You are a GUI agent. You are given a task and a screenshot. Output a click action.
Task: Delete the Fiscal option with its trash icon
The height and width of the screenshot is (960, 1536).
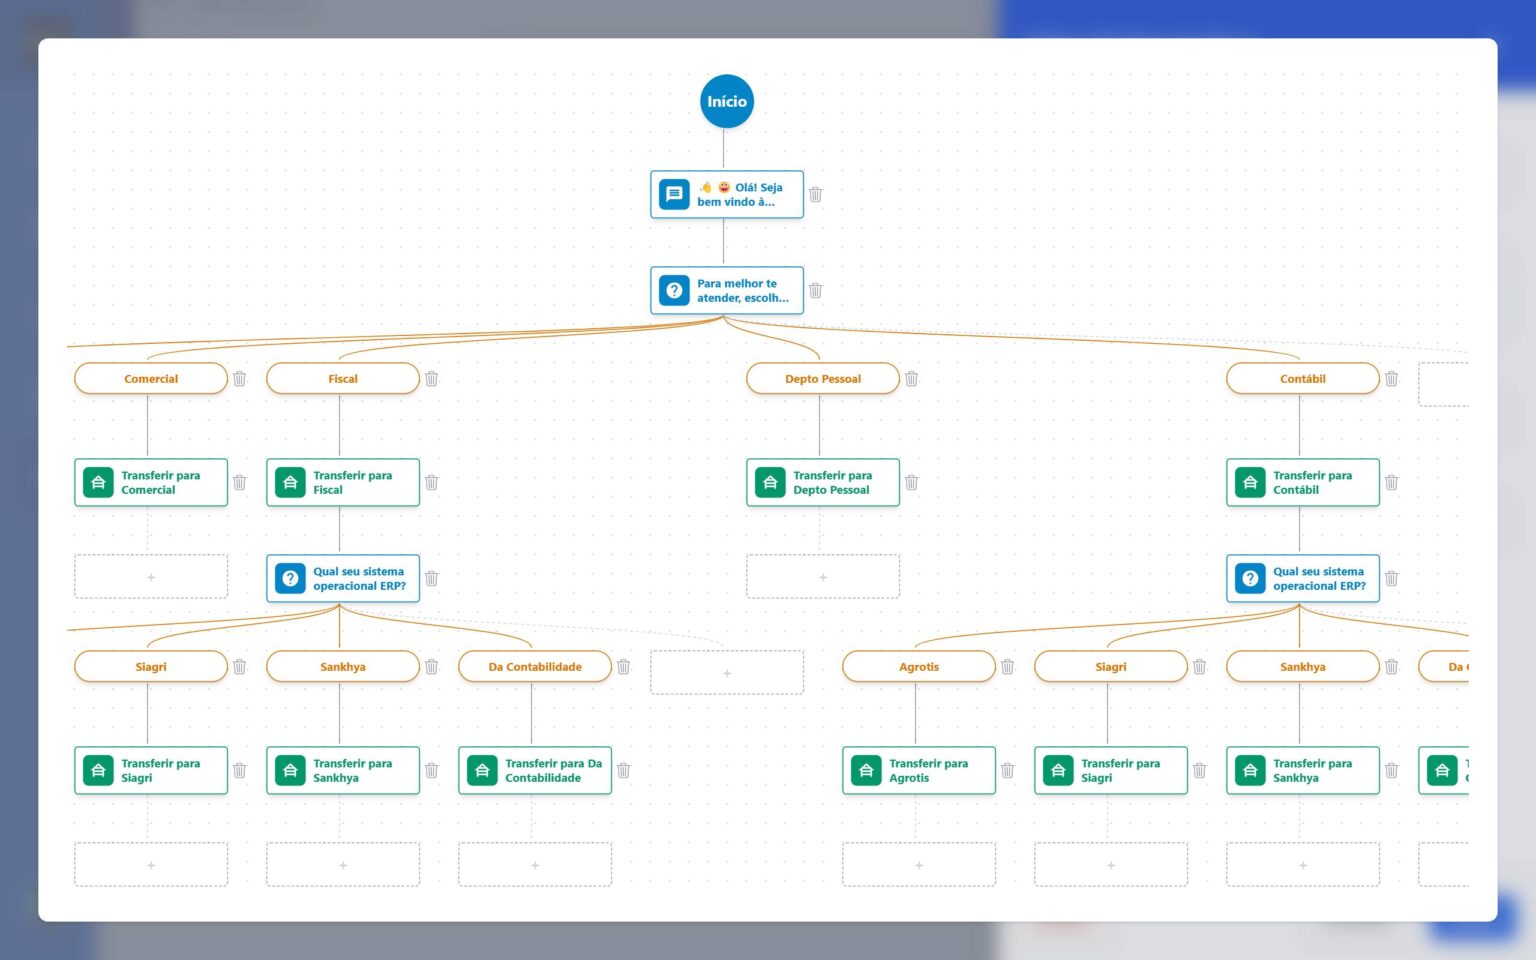[432, 378]
